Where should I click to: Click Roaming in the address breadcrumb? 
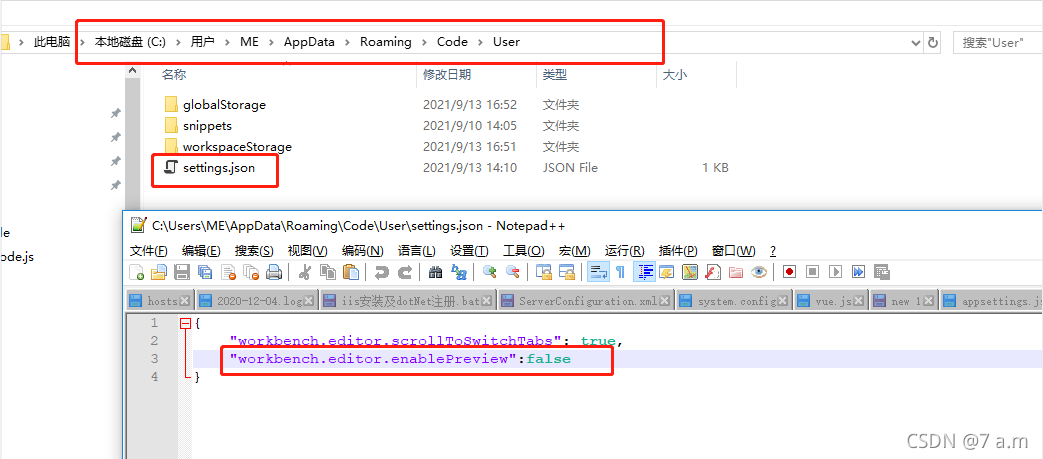click(386, 42)
